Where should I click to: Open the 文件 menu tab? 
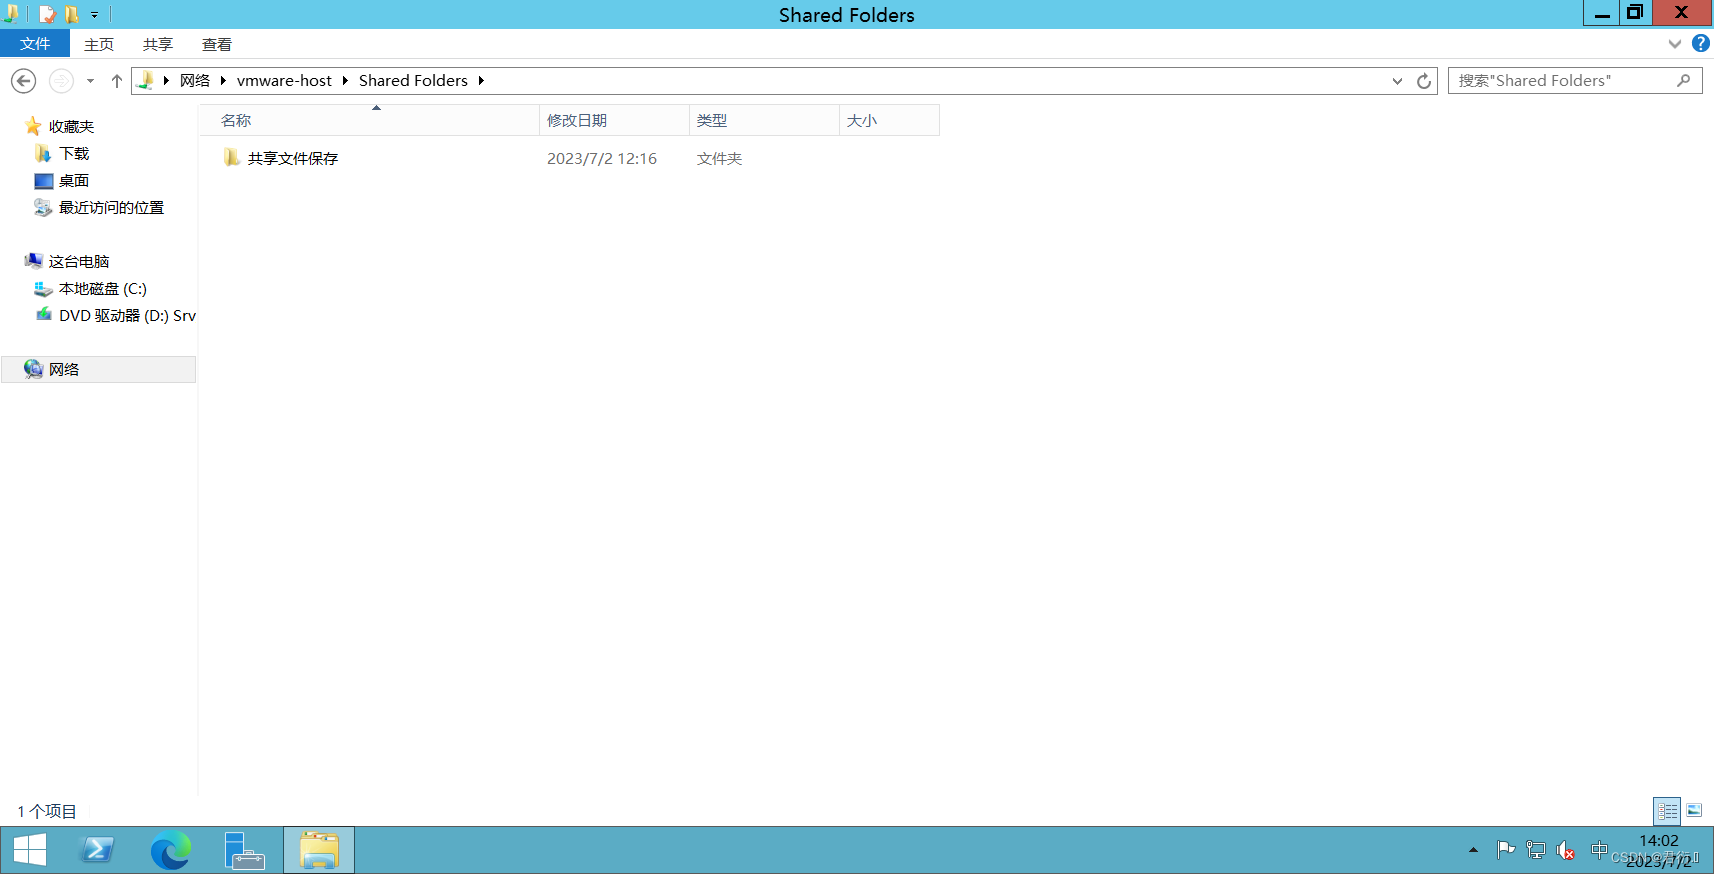point(35,44)
